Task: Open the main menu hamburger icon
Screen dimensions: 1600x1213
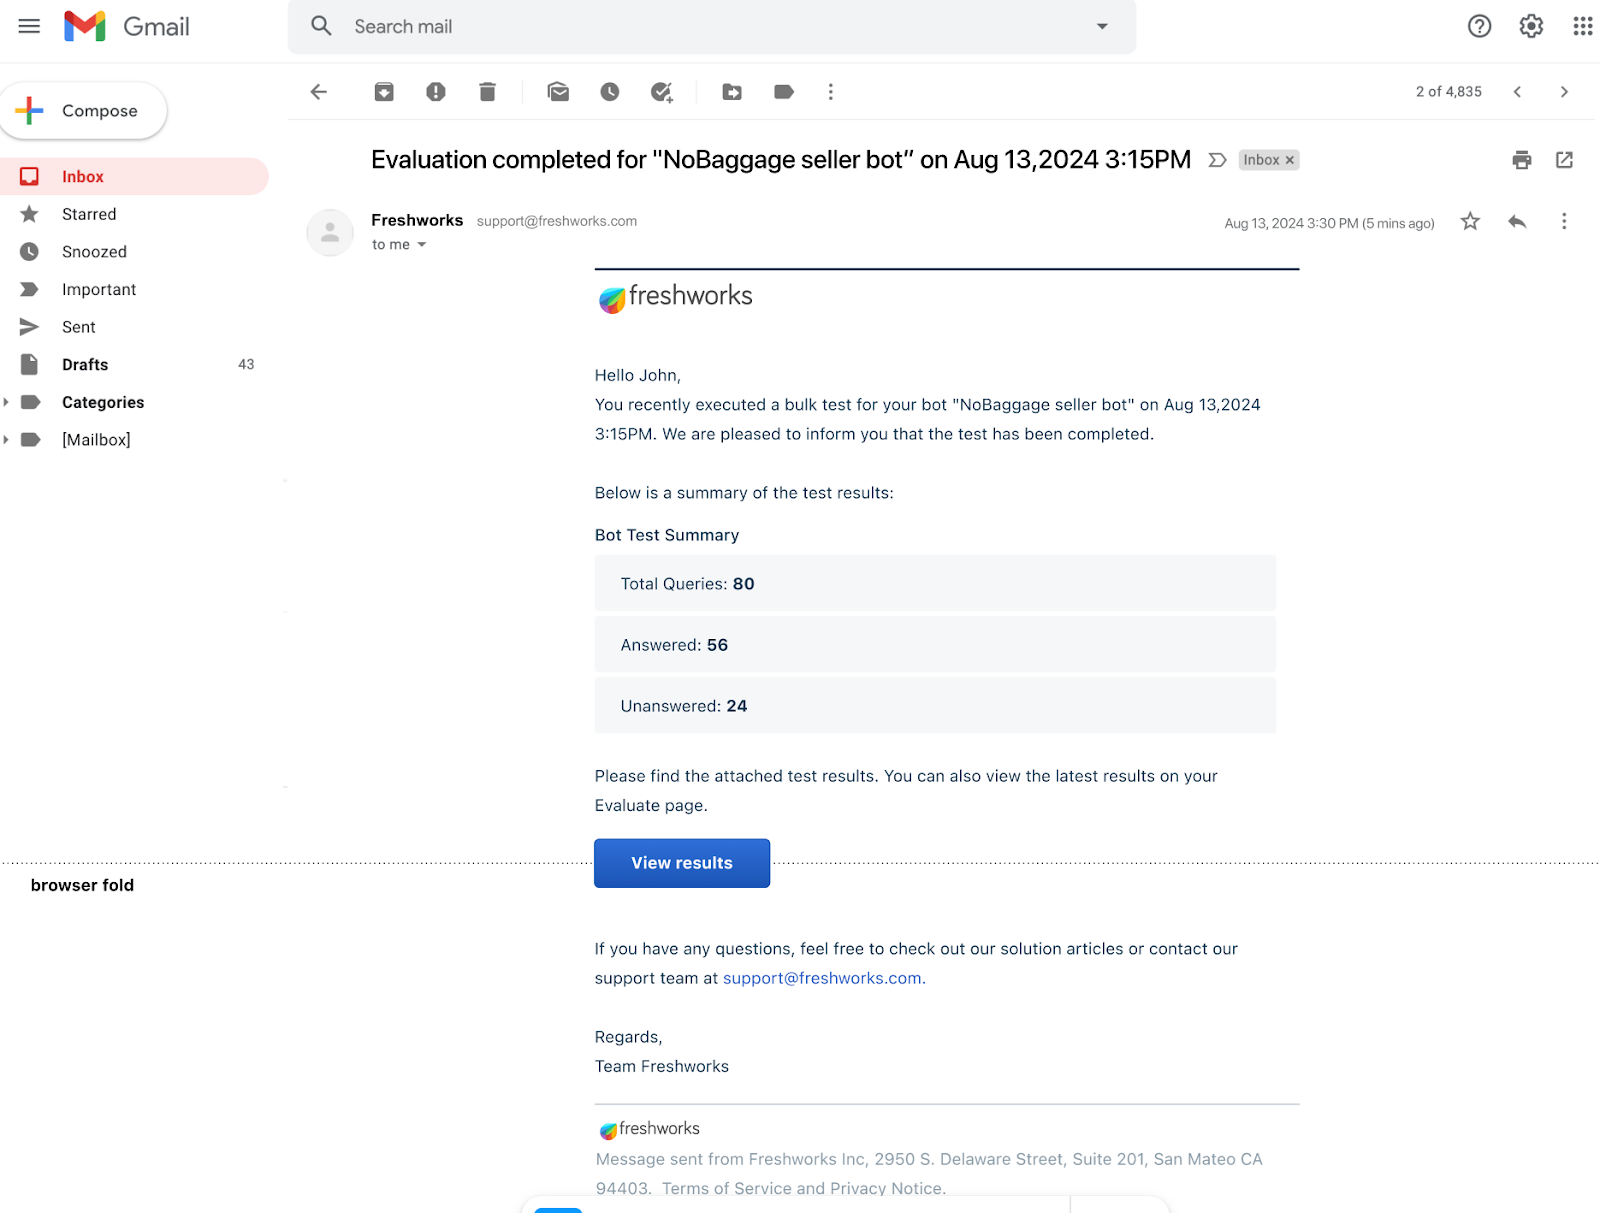Action: pos(29,26)
